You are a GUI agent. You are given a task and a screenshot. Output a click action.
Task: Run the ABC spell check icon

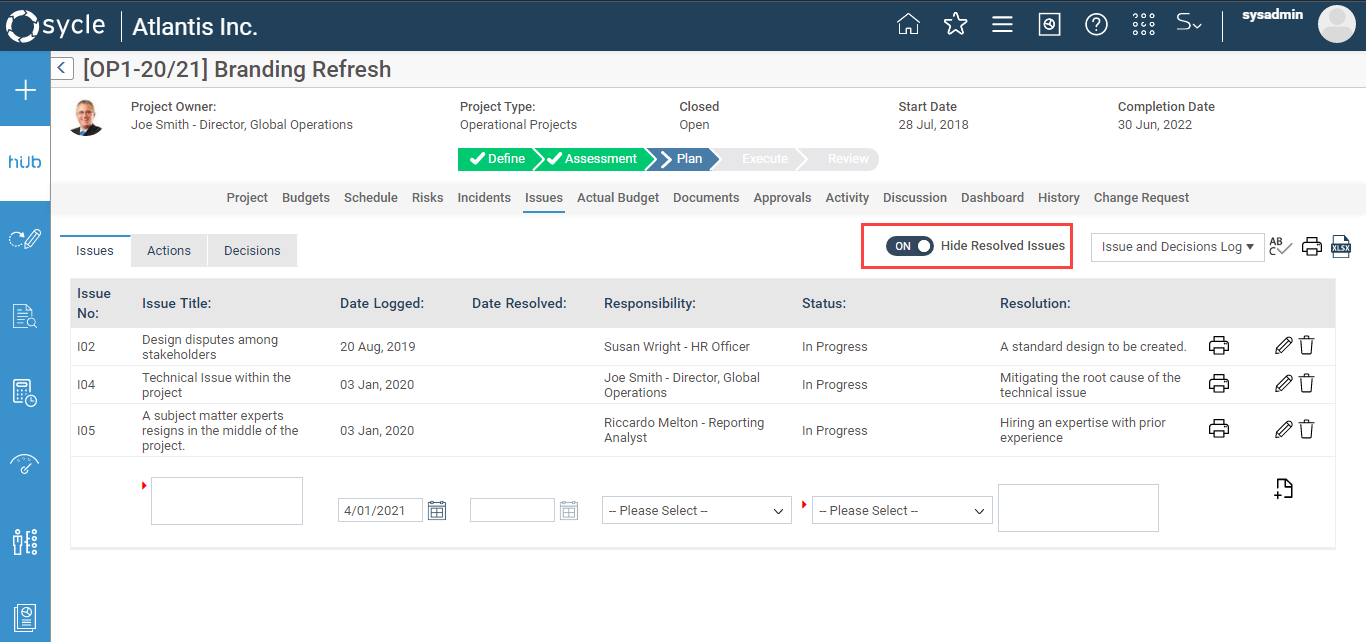point(1280,246)
